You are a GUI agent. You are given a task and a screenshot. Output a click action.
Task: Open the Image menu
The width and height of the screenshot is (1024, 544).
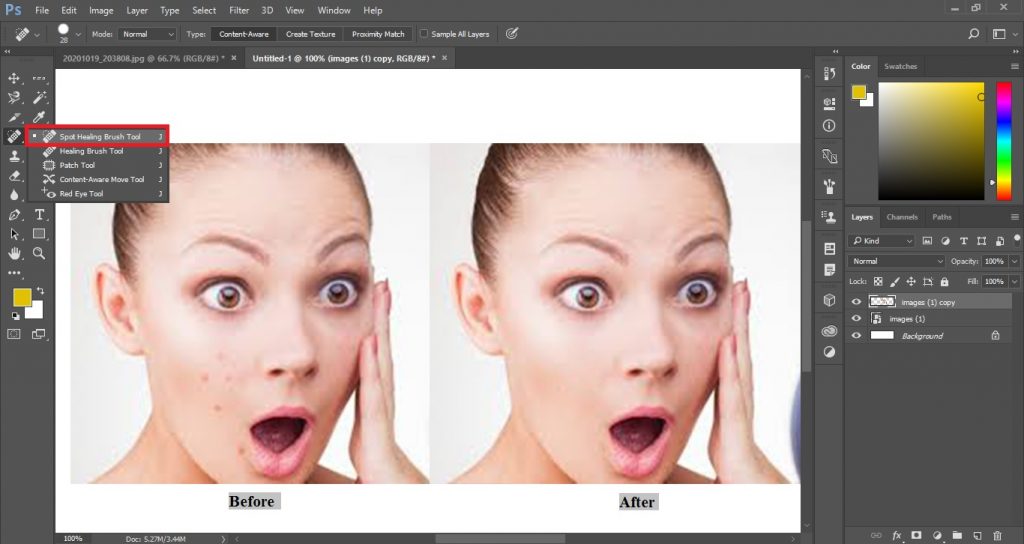point(101,10)
